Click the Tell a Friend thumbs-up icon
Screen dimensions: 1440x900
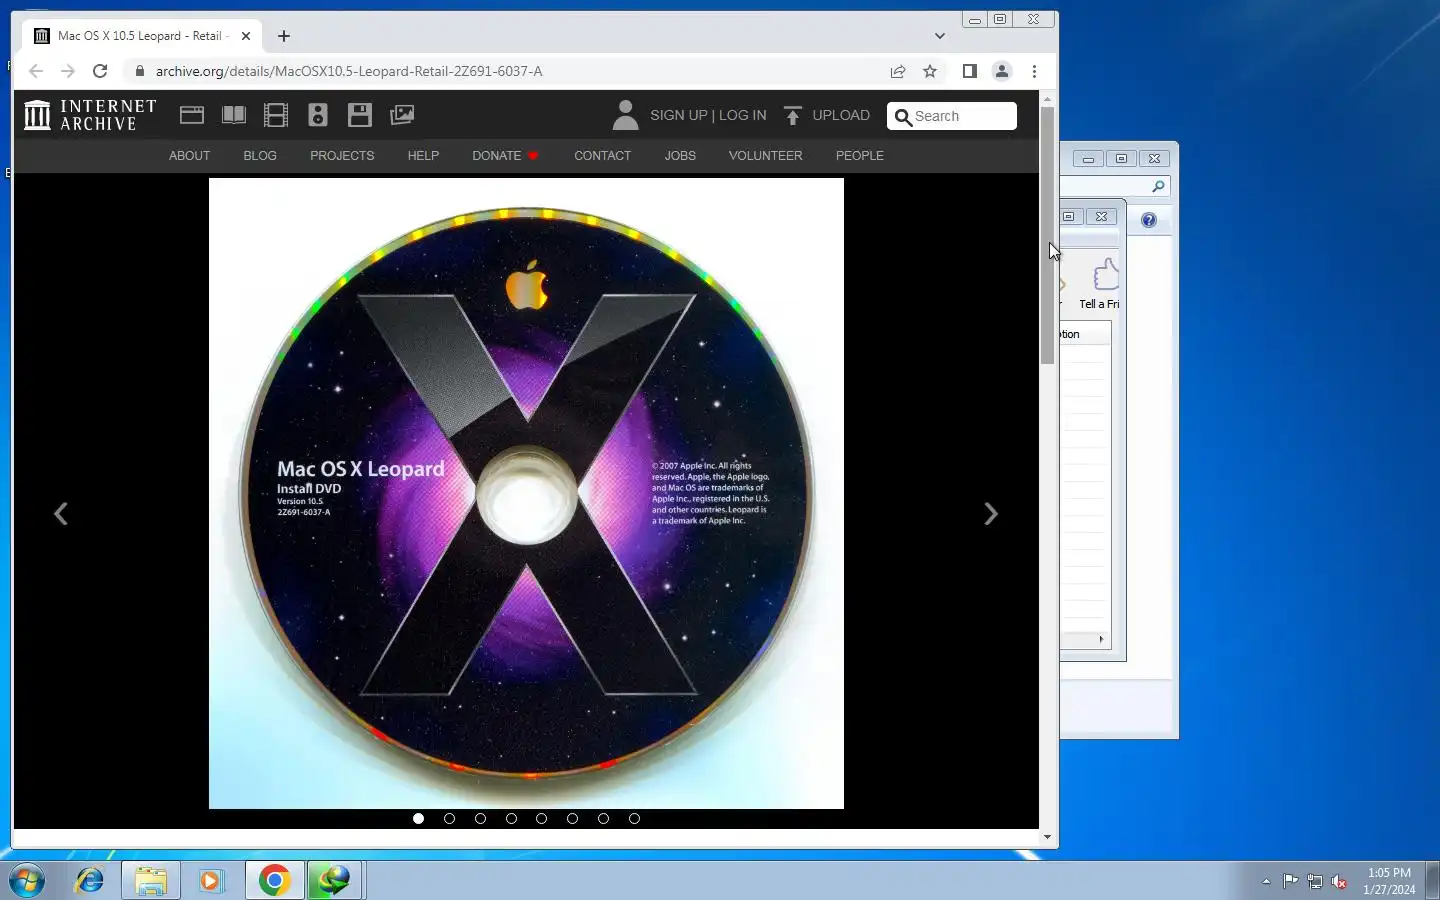click(1106, 274)
